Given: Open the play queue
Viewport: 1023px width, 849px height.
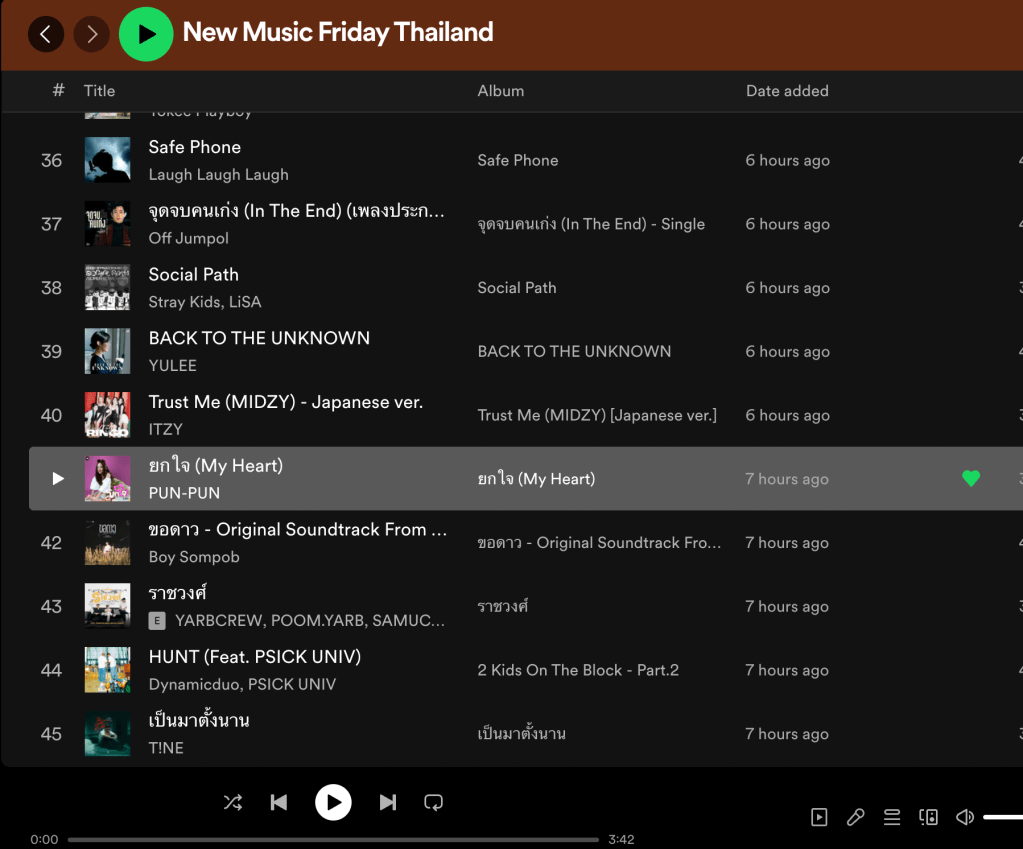Looking at the screenshot, I should click(892, 817).
